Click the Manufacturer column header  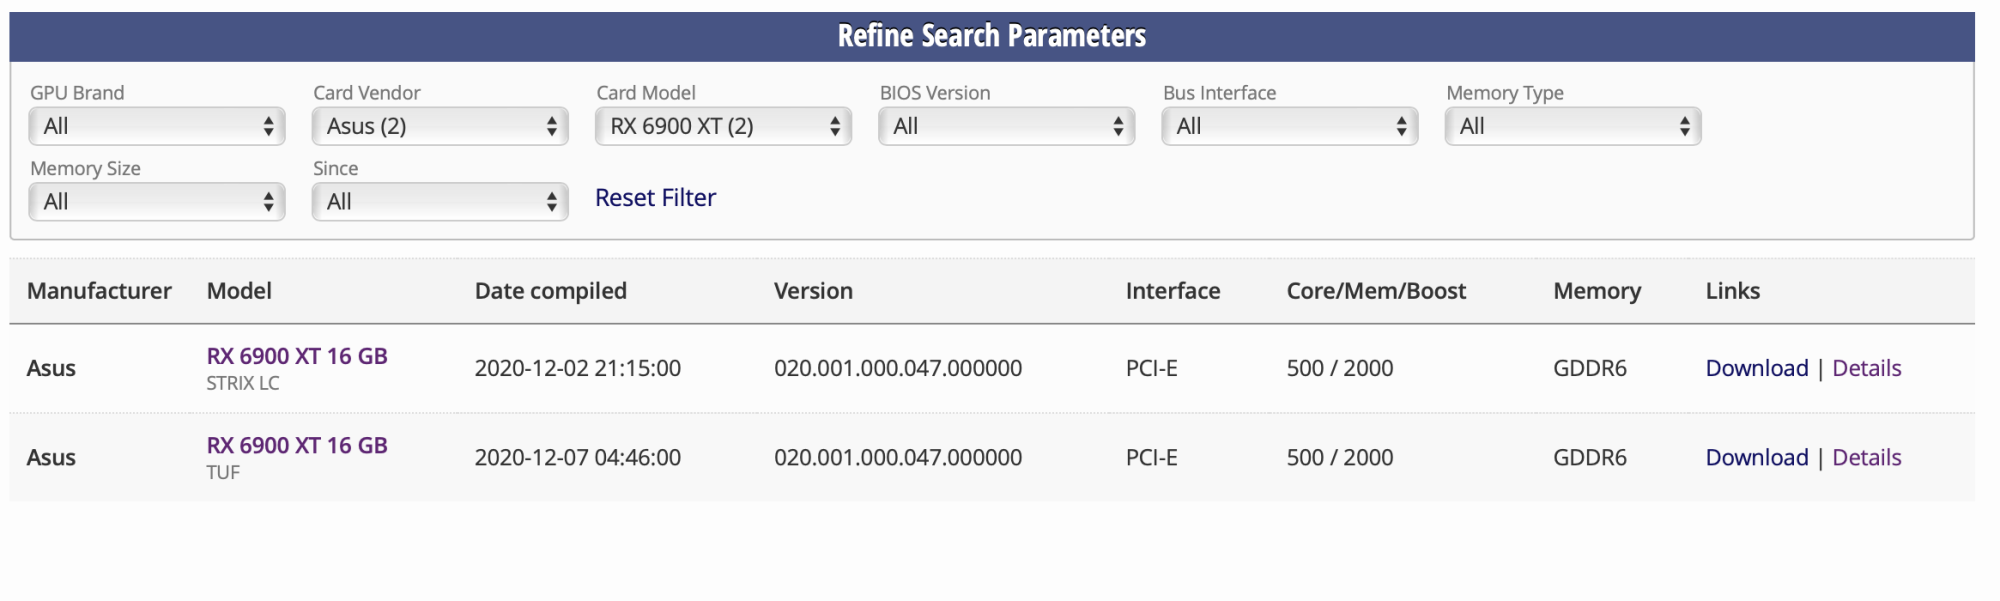pyautogui.click(x=99, y=291)
